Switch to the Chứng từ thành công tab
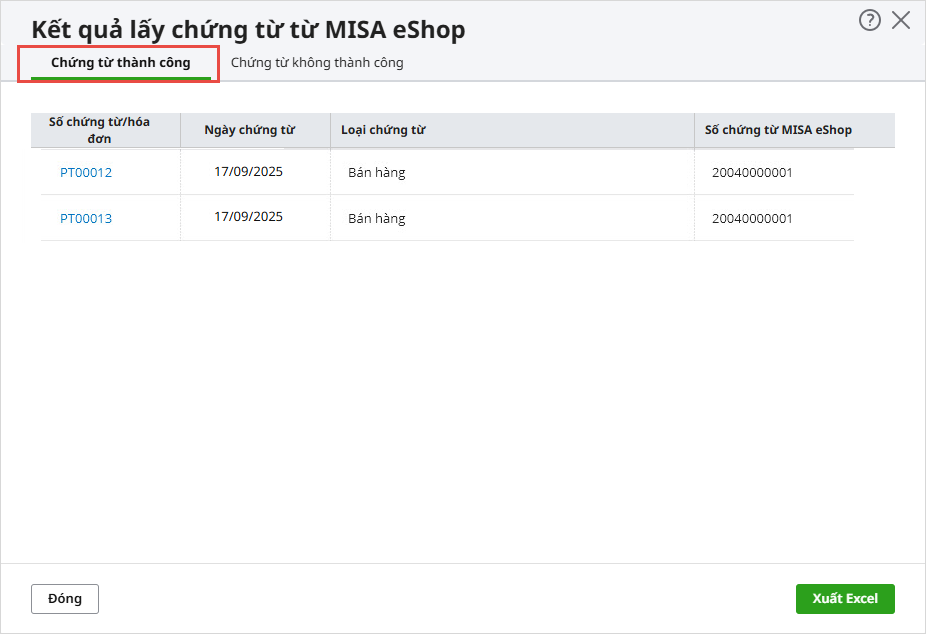This screenshot has height=634, width=926. [x=120, y=63]
